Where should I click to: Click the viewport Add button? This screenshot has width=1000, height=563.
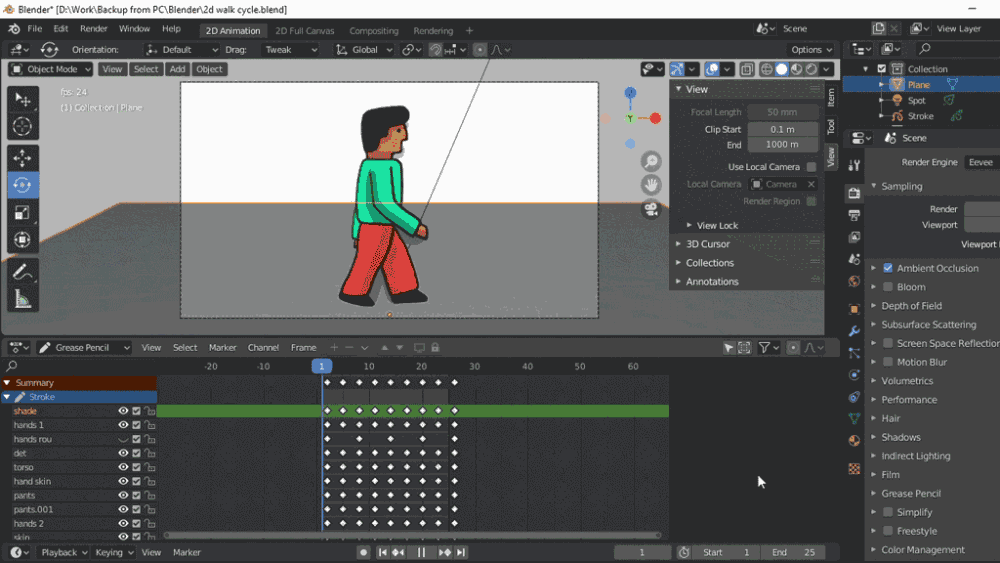click(177, 69)
